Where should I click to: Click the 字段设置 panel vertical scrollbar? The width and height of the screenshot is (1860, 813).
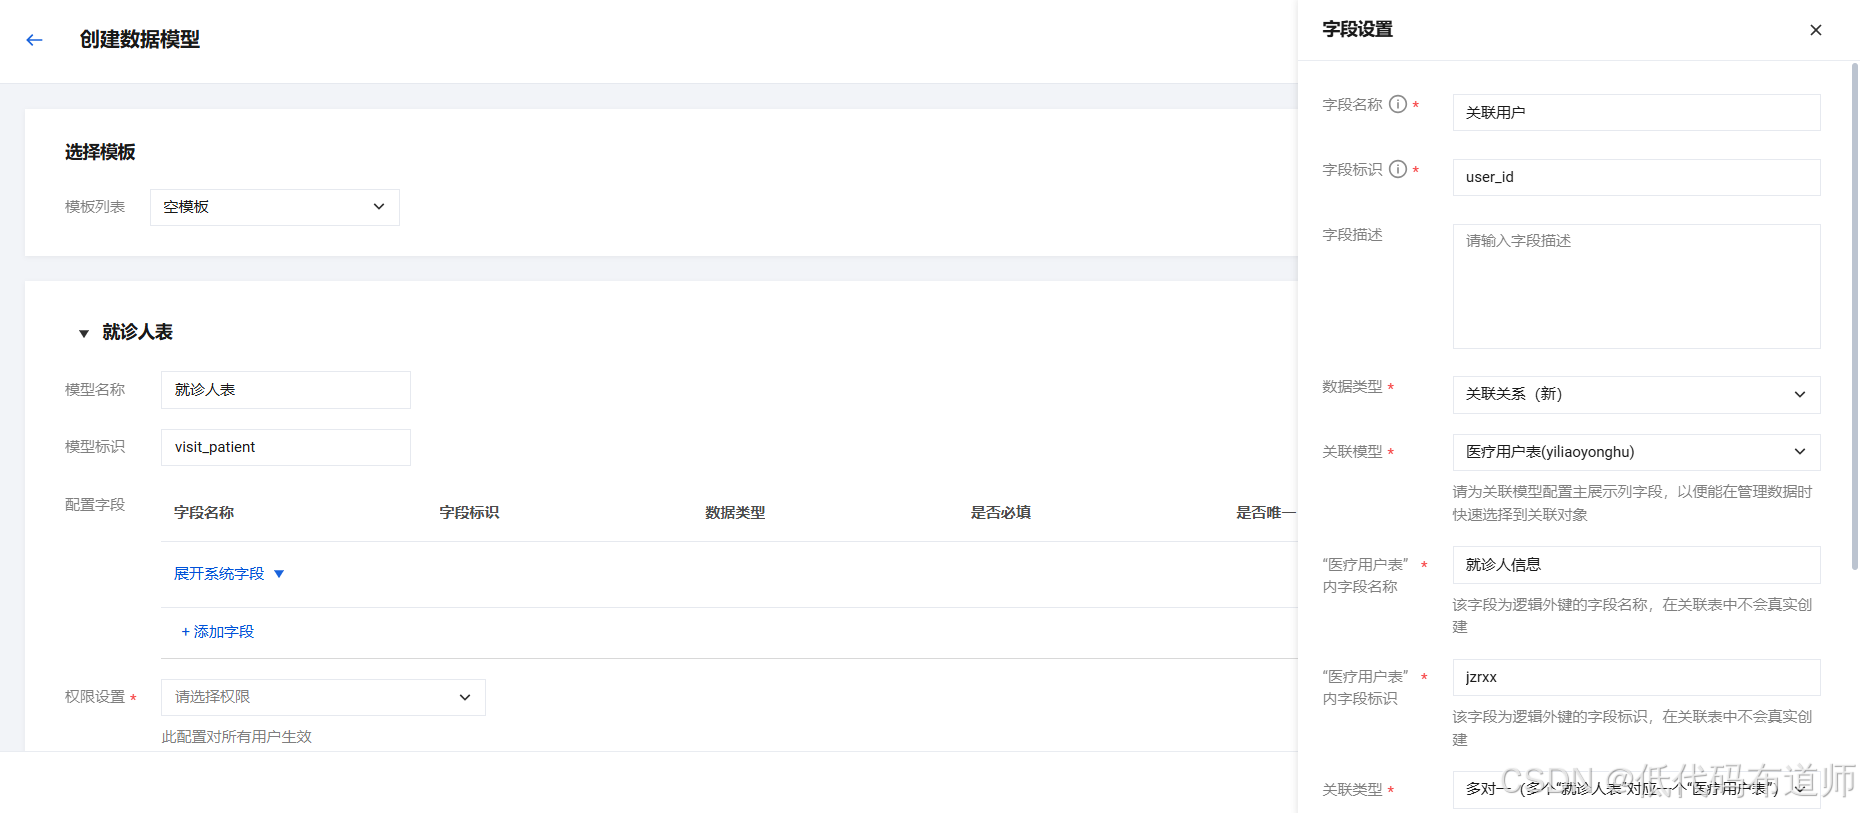pyautogui.click(x=1854, y=316)
